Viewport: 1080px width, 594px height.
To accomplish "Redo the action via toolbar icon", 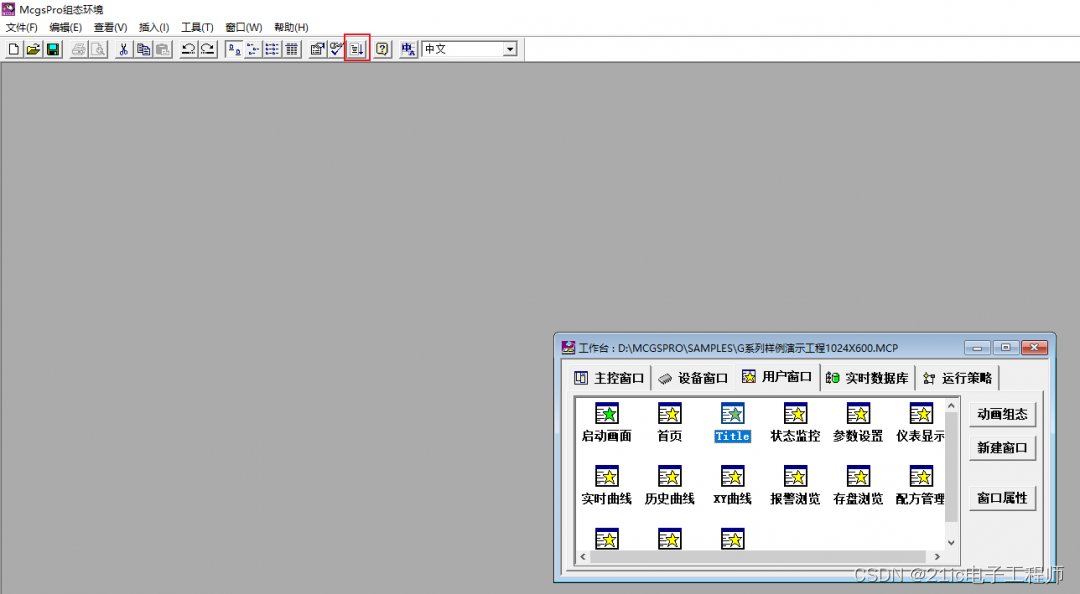I will 207,49.
